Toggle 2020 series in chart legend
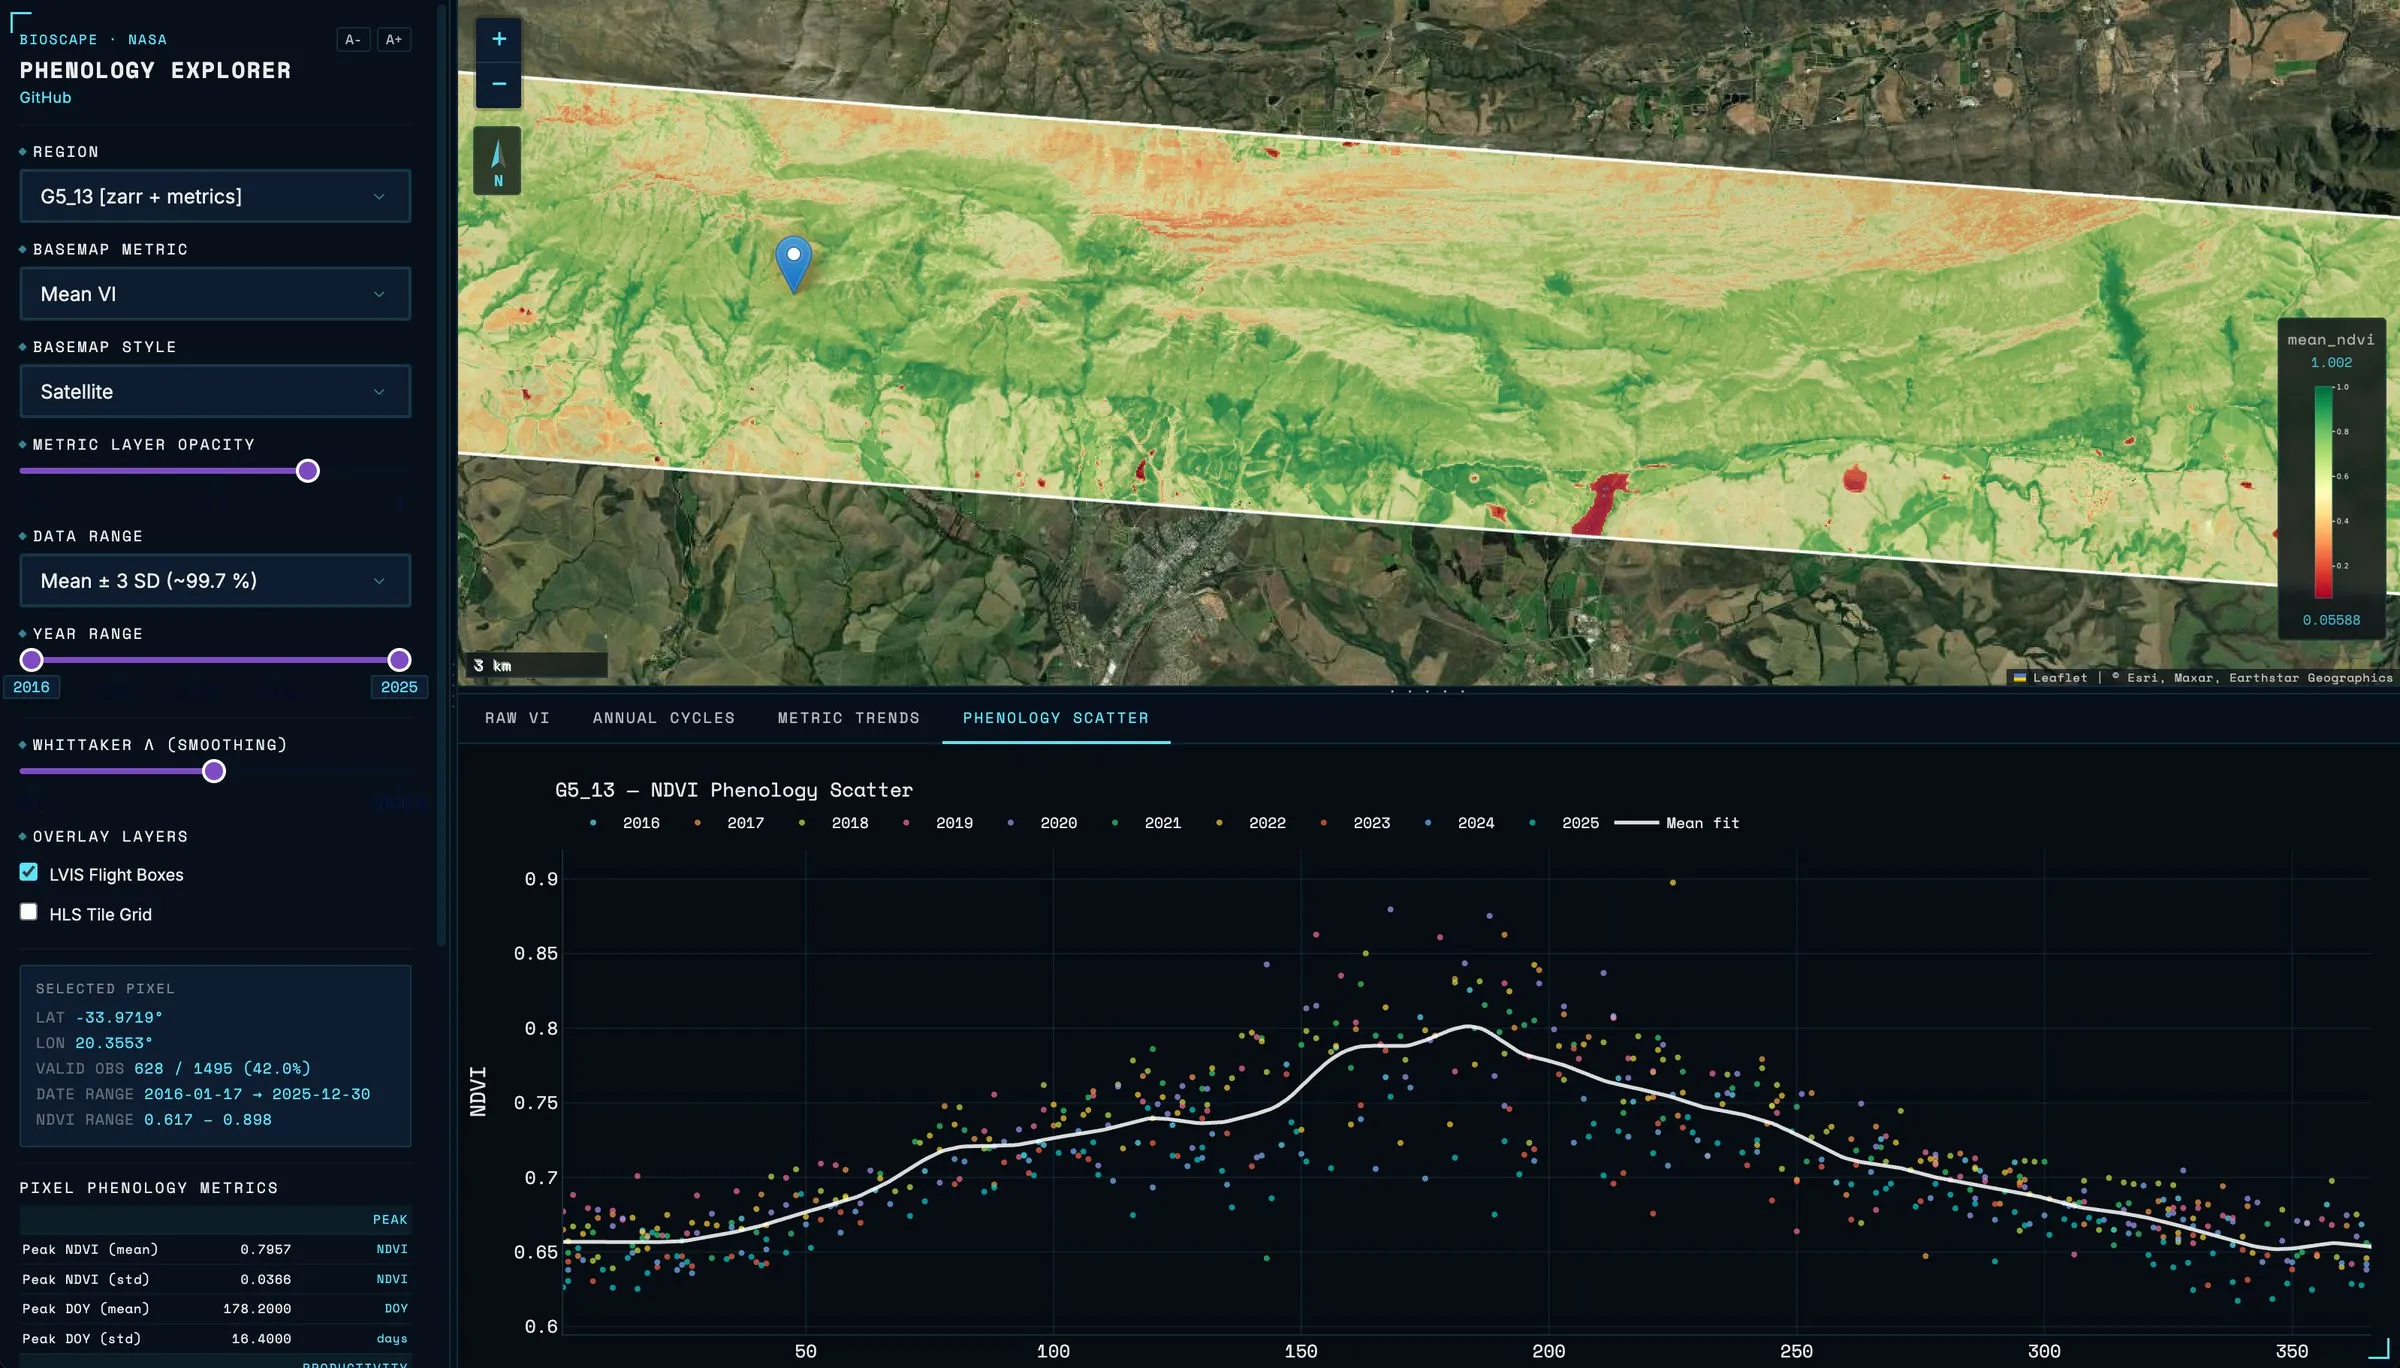This screenshot has width=2400, height=1368. coord(1043,823)
